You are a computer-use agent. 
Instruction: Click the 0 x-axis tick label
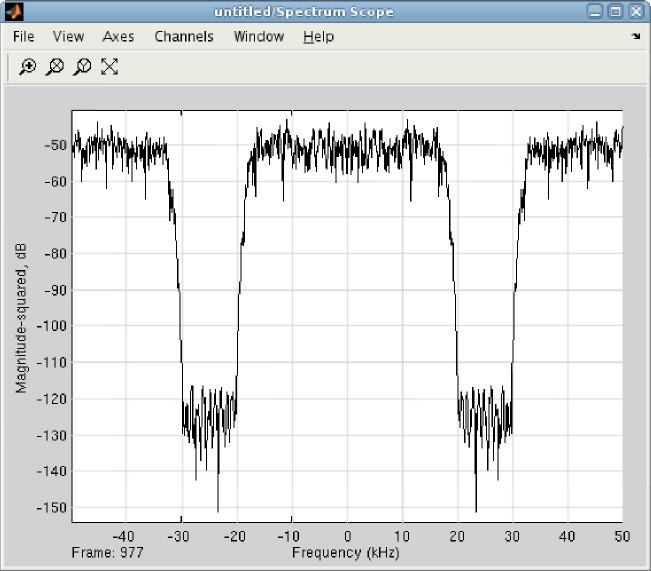click(348, 536)
